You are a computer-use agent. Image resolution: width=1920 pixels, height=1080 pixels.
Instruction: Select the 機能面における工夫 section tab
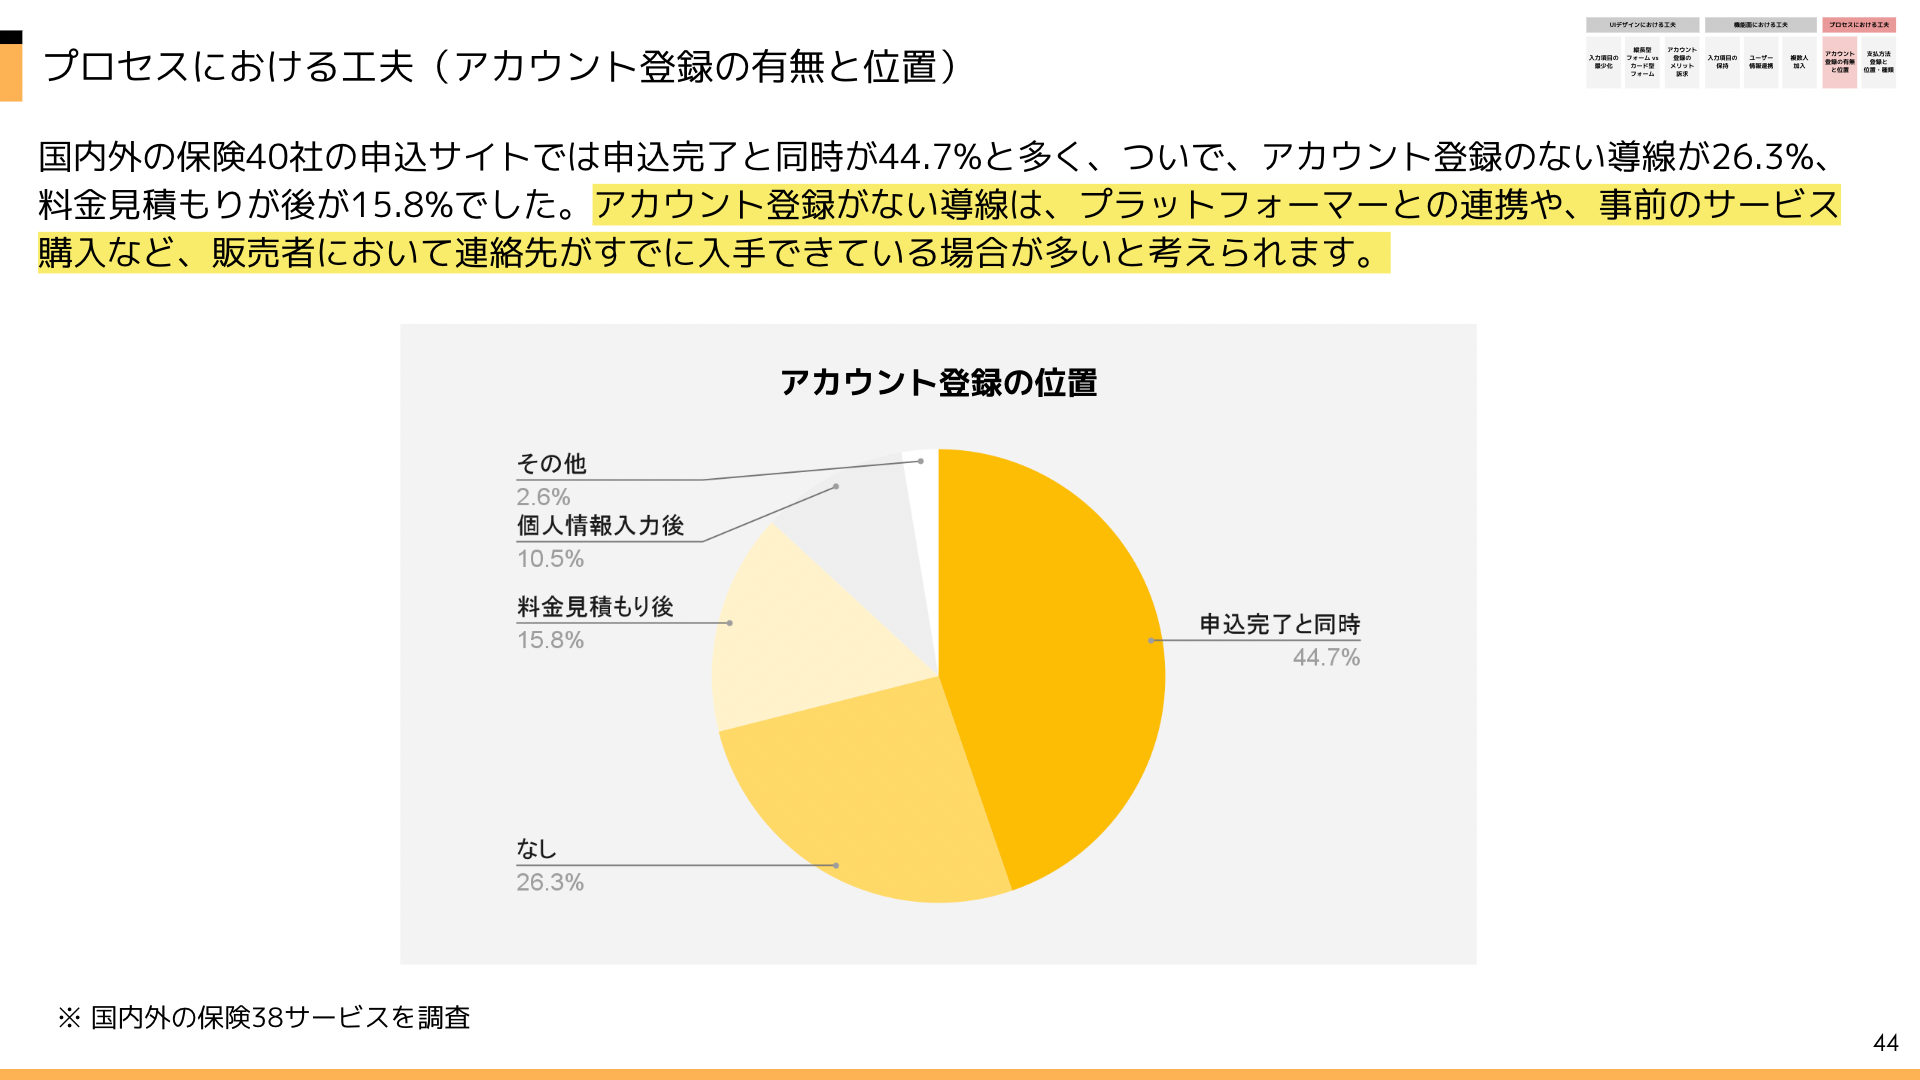click(1760, 25)
